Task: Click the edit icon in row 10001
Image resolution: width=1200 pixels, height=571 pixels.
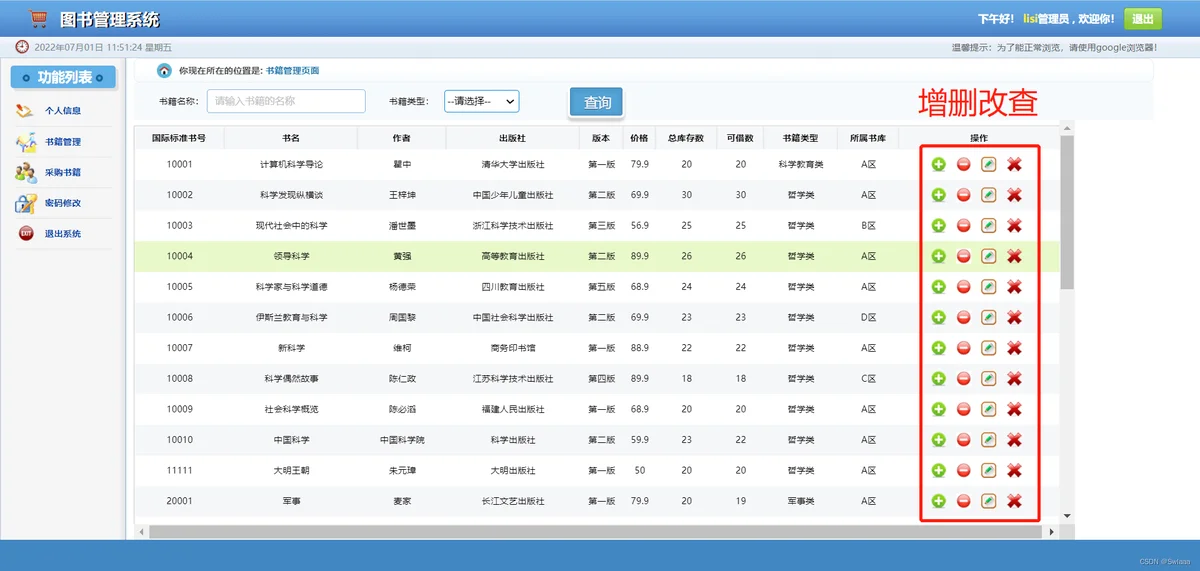Action: click(x=989, y=164)
